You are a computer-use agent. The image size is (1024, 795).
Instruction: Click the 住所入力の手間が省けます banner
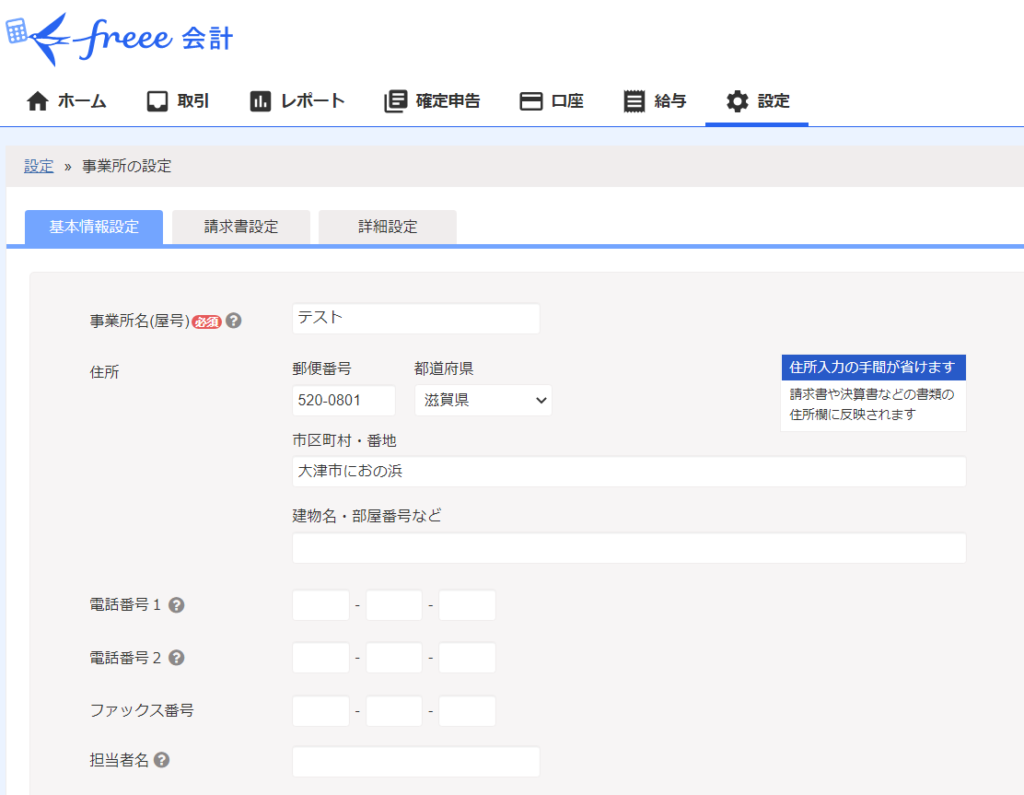pos(872,367)
